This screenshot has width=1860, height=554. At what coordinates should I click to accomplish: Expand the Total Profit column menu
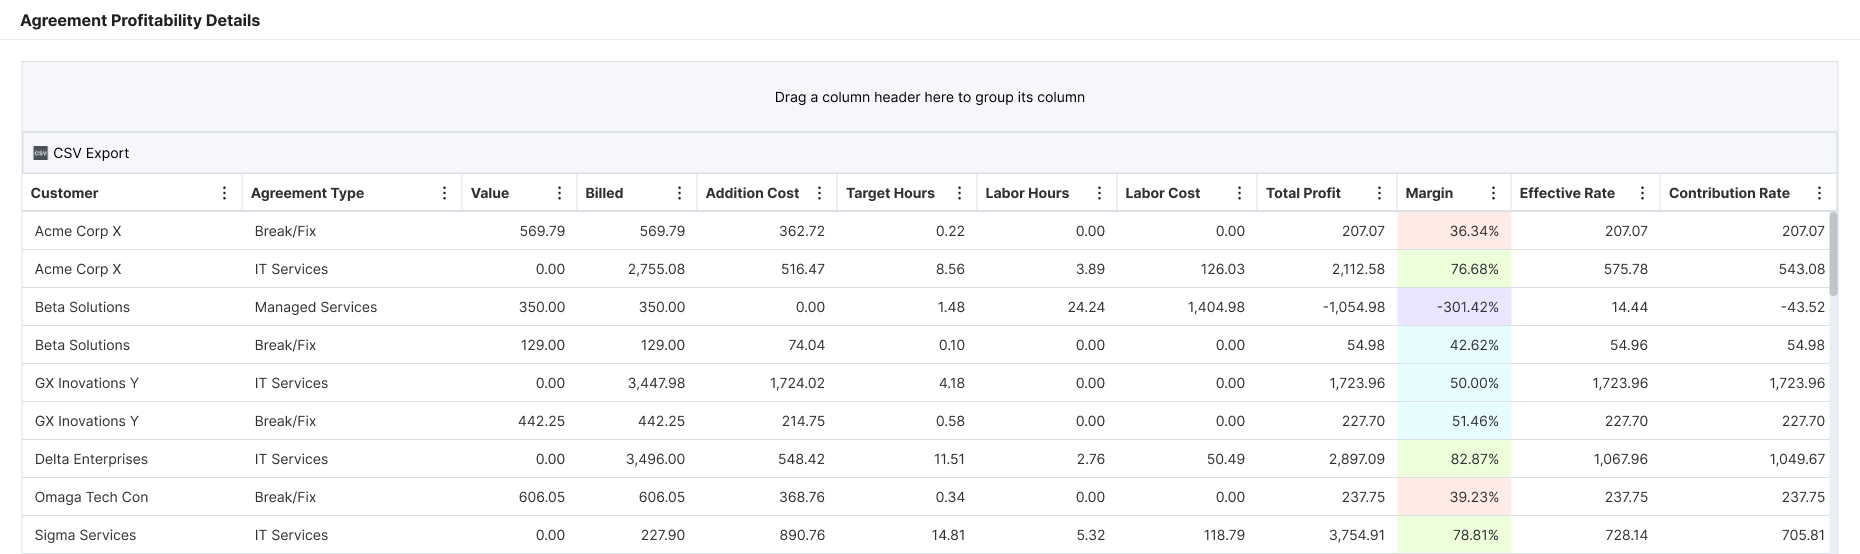pyautogui.click(x=1379, y=193)
